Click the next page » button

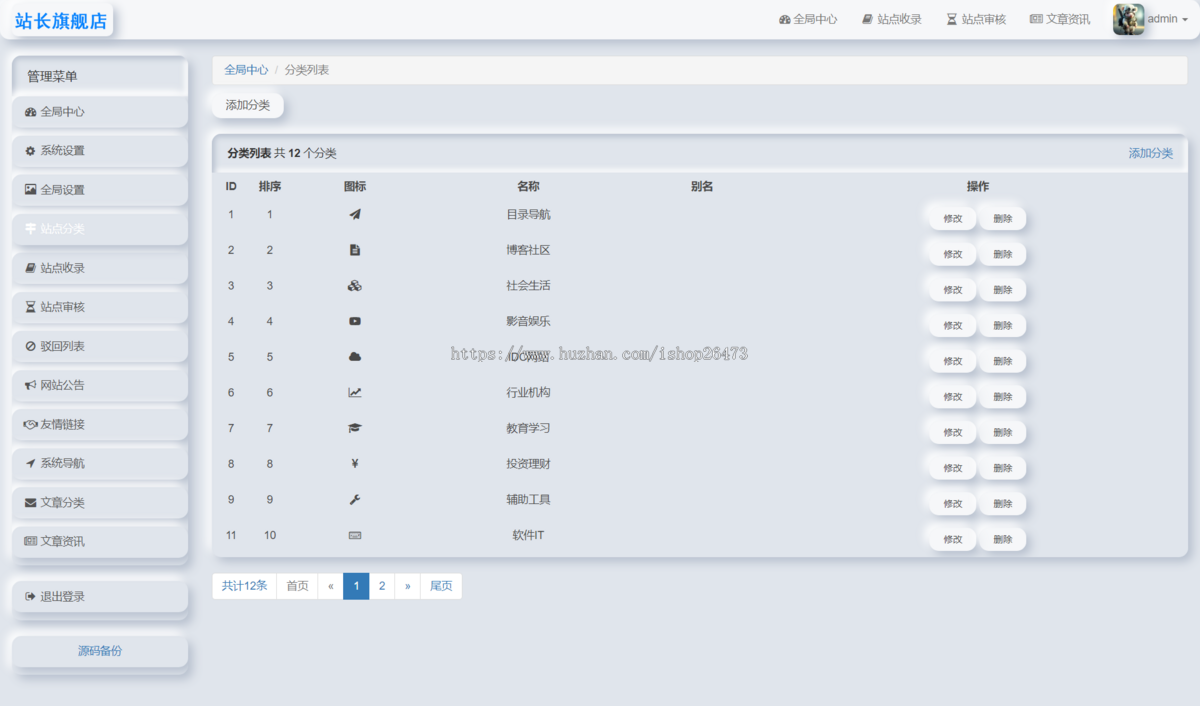407,586
